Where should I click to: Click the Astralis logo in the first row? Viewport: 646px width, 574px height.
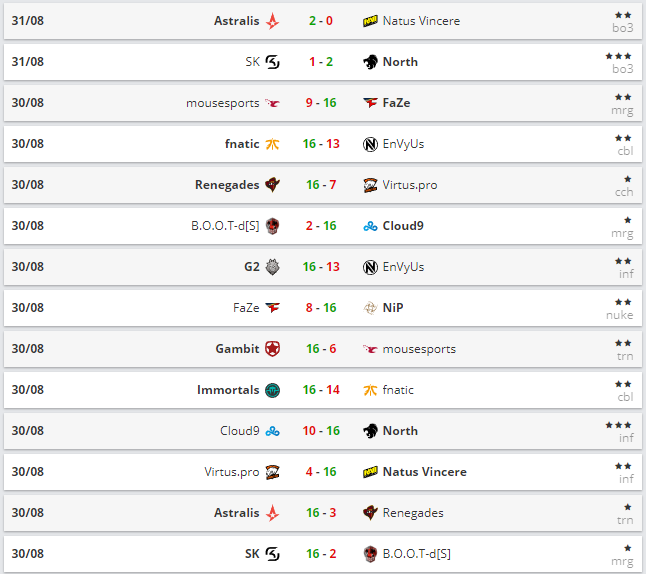(x=272, y=21)
